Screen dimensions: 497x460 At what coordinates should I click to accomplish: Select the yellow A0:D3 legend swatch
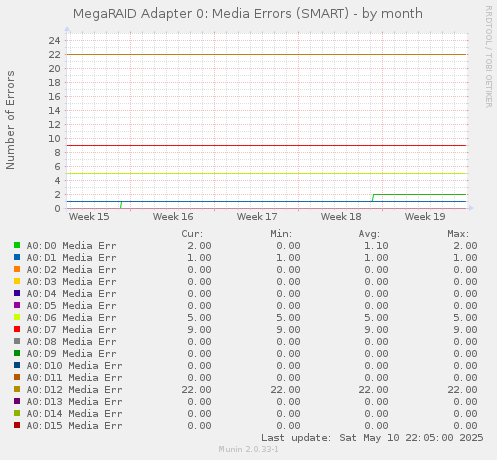[x=17, y=281]
